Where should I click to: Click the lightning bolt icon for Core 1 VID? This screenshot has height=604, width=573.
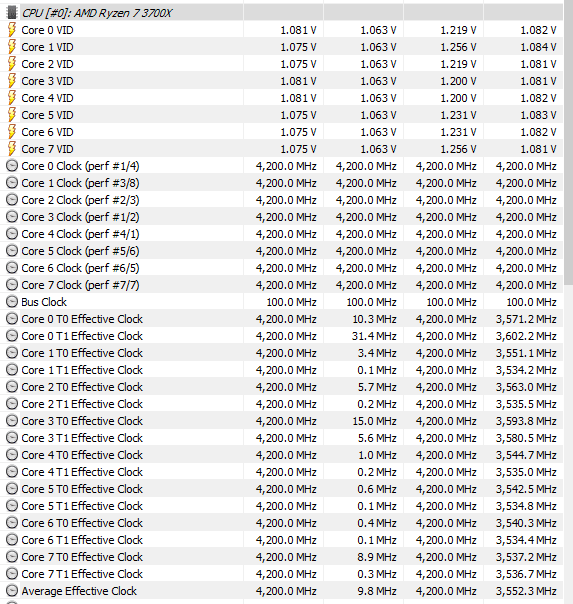(x=12, y=47)
